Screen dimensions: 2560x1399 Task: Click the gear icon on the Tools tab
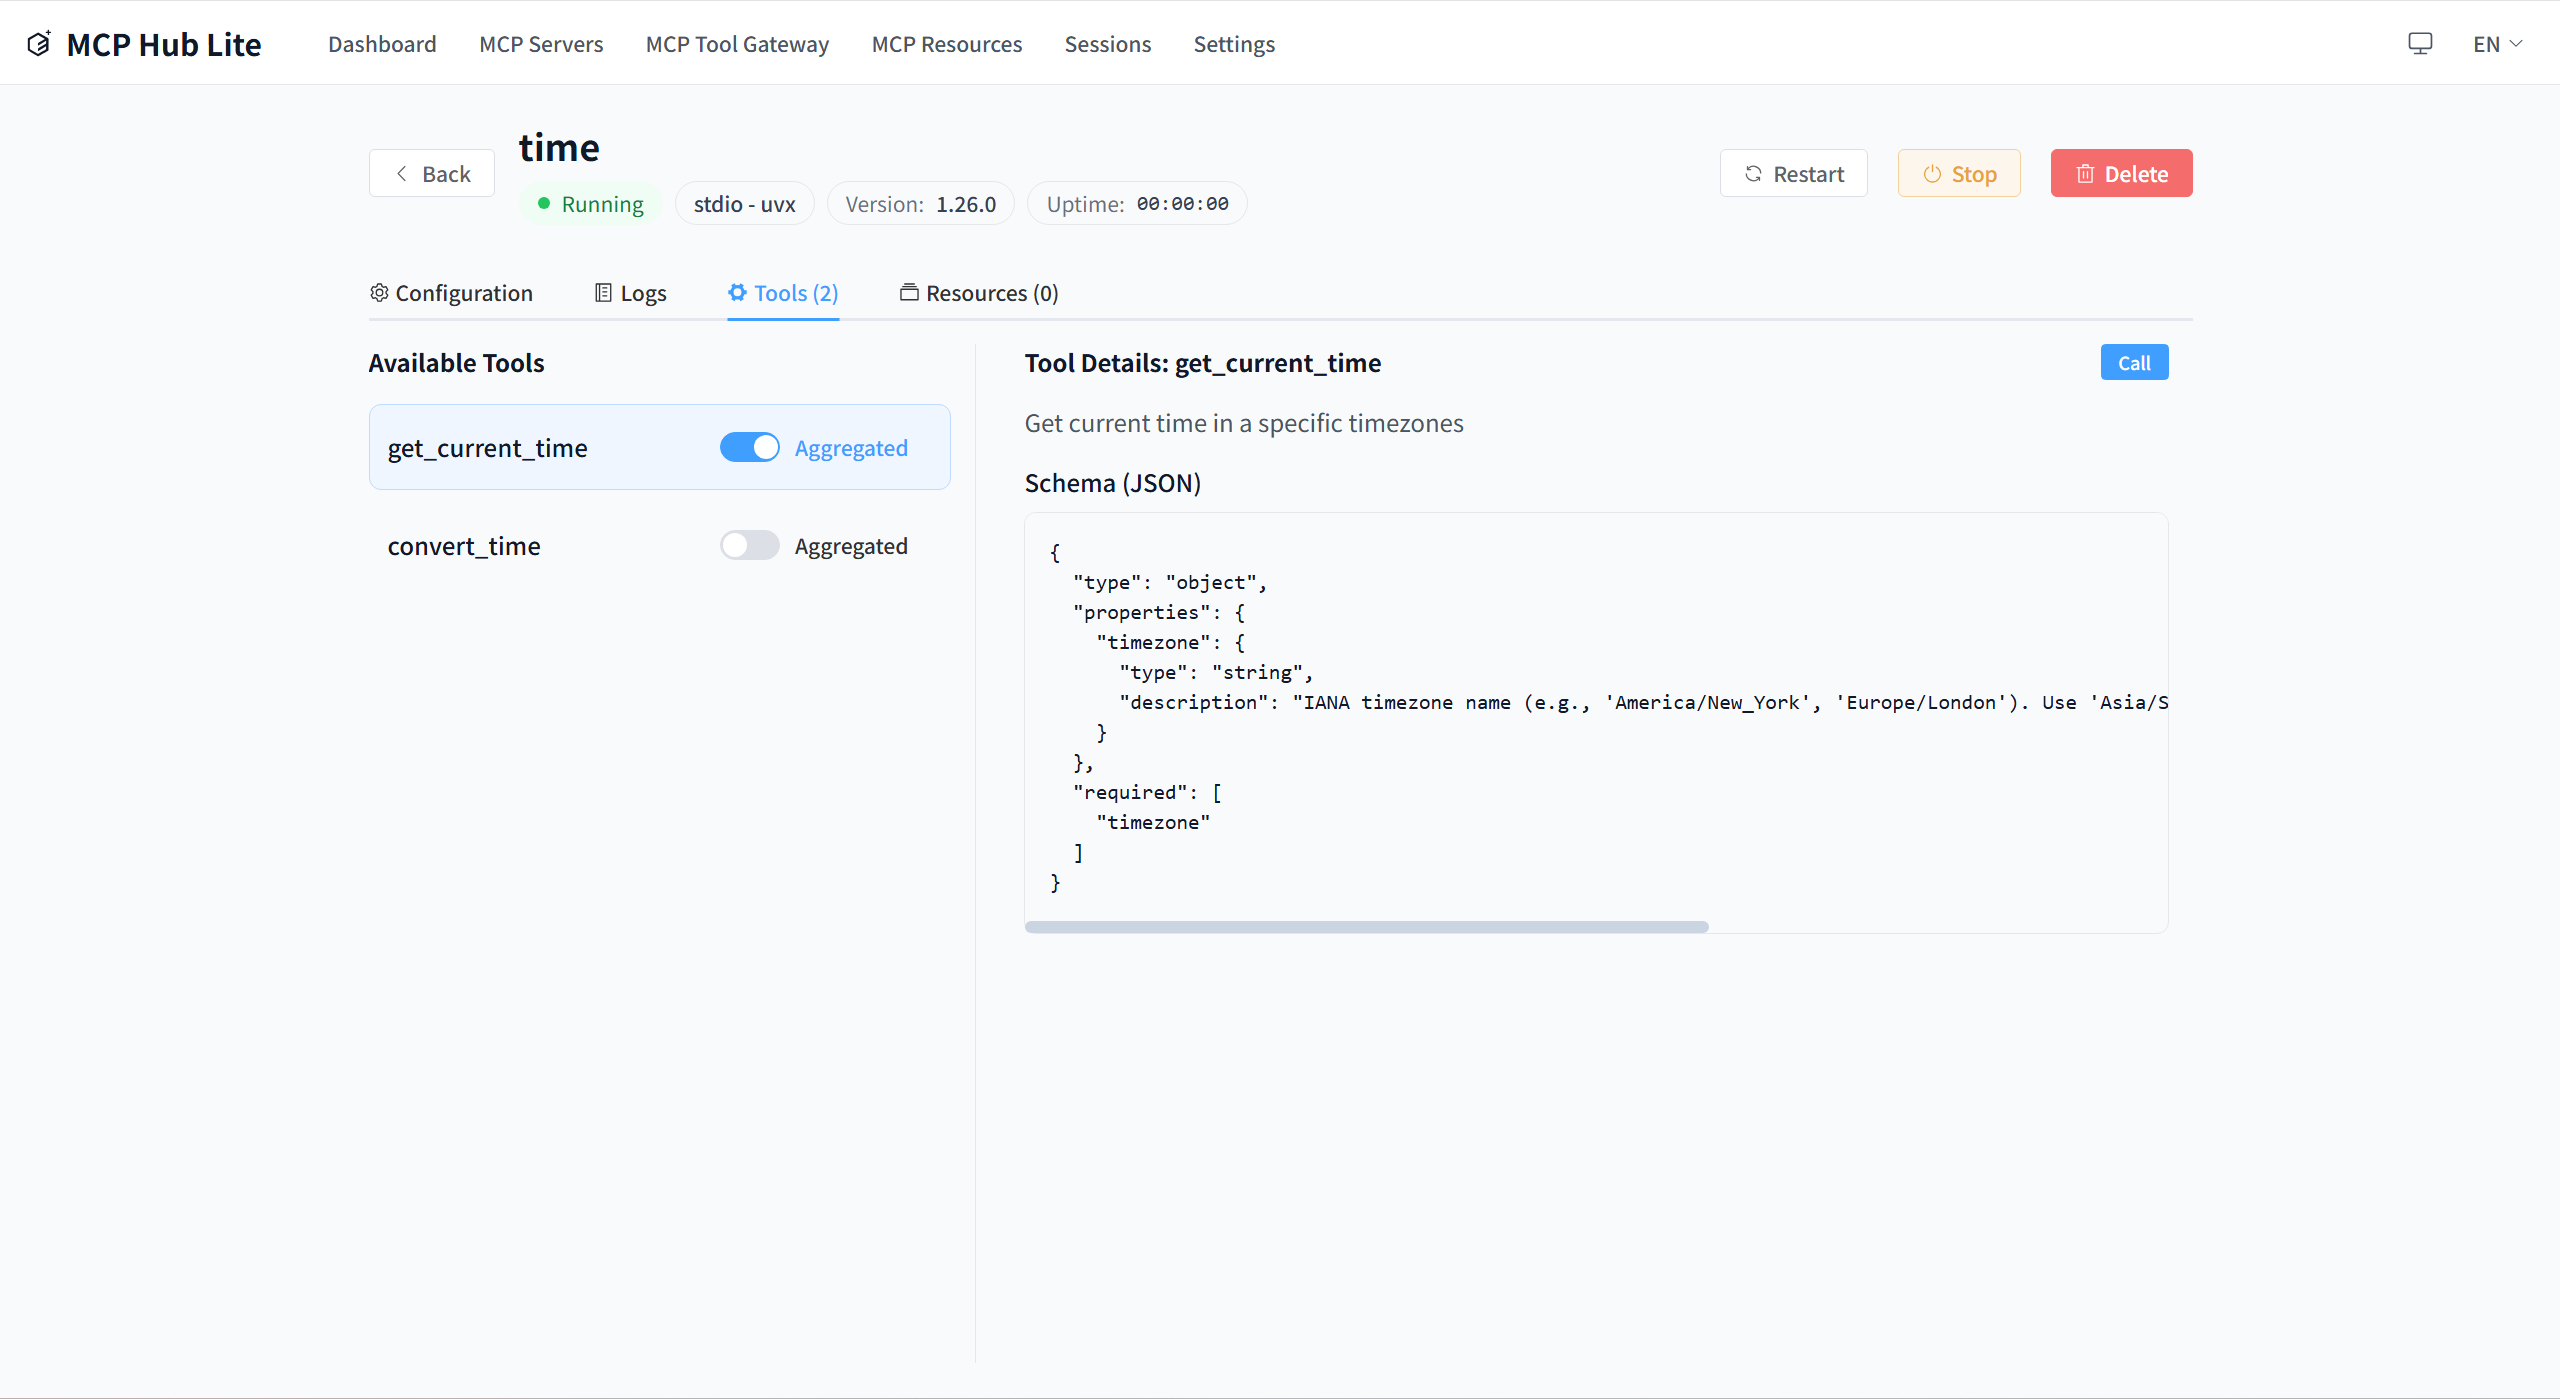pos(737,292)
